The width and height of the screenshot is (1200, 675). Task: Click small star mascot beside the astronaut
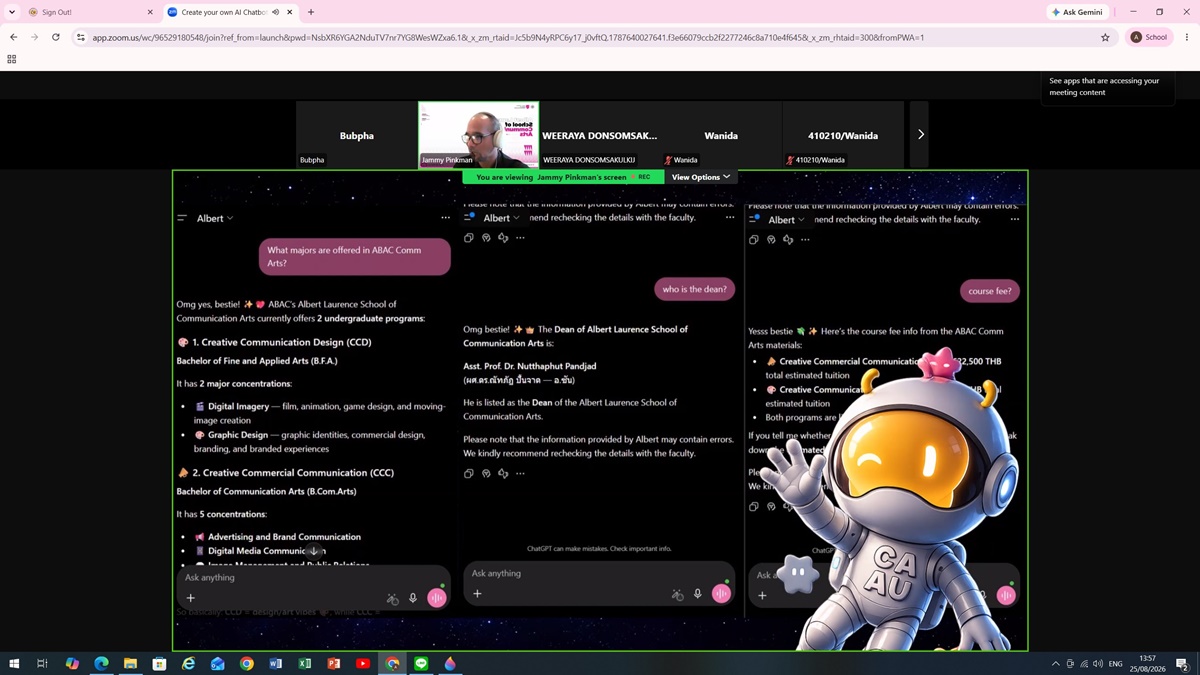tap(798, 574)
